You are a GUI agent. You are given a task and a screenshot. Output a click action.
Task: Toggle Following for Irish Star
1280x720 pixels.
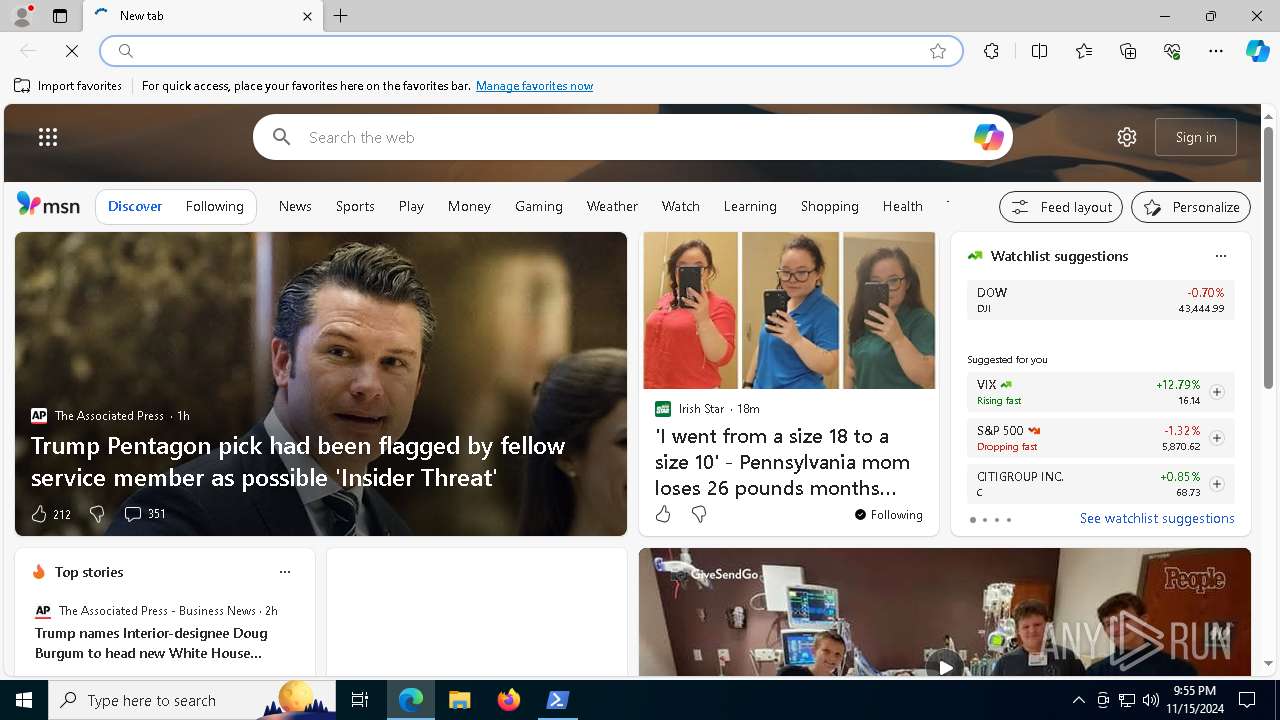pyautogui.click(x=889, y=515)
